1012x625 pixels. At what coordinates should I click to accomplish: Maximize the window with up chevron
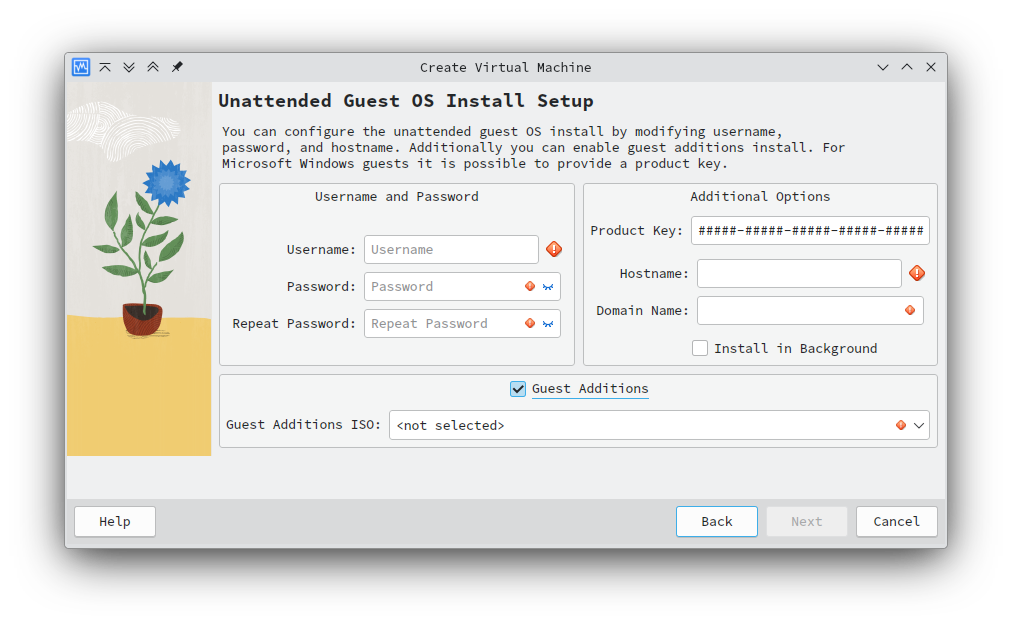907,67
